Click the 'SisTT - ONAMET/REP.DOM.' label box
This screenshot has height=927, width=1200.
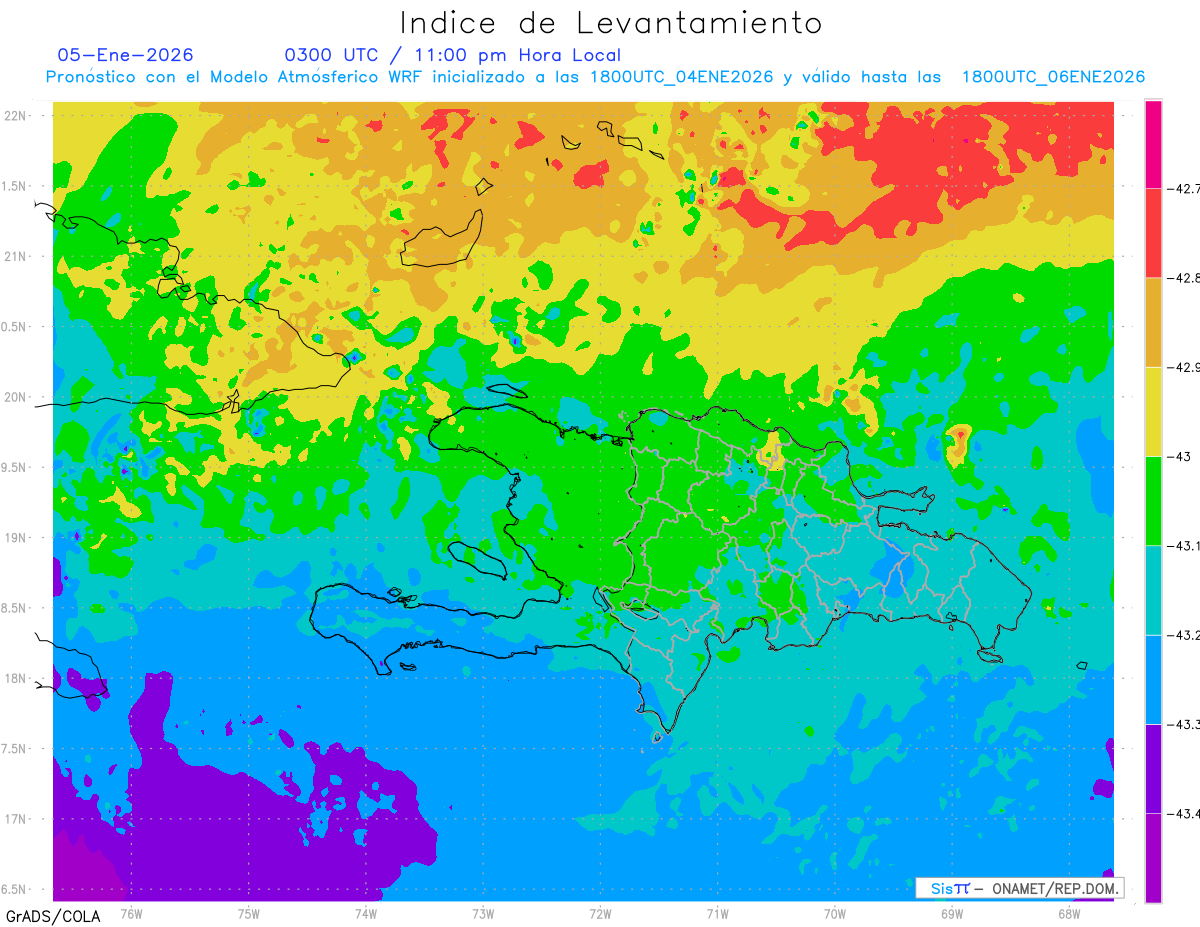[1019, 888]
